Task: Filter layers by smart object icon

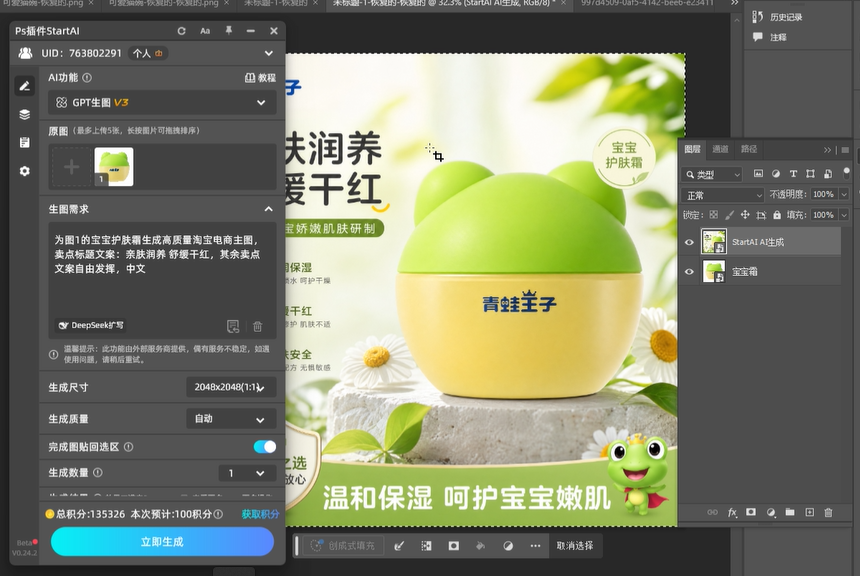Action: pyautogui.click(x=828, y=174)
